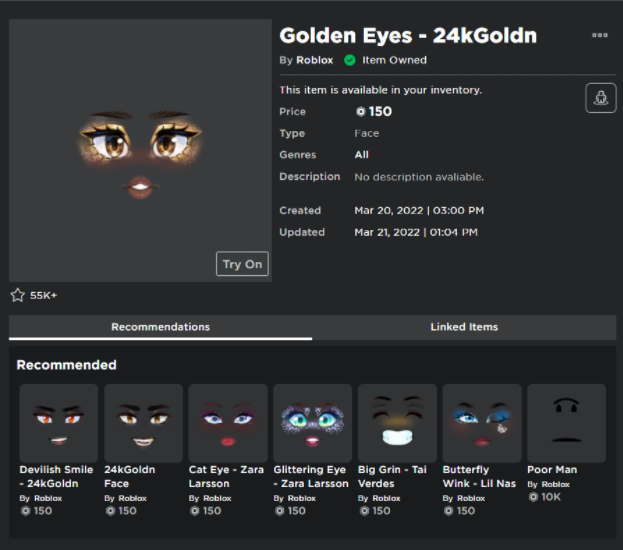Open the 24kGoldn Face thumbnail
623x550 pixels.
(x=143, y=422)
